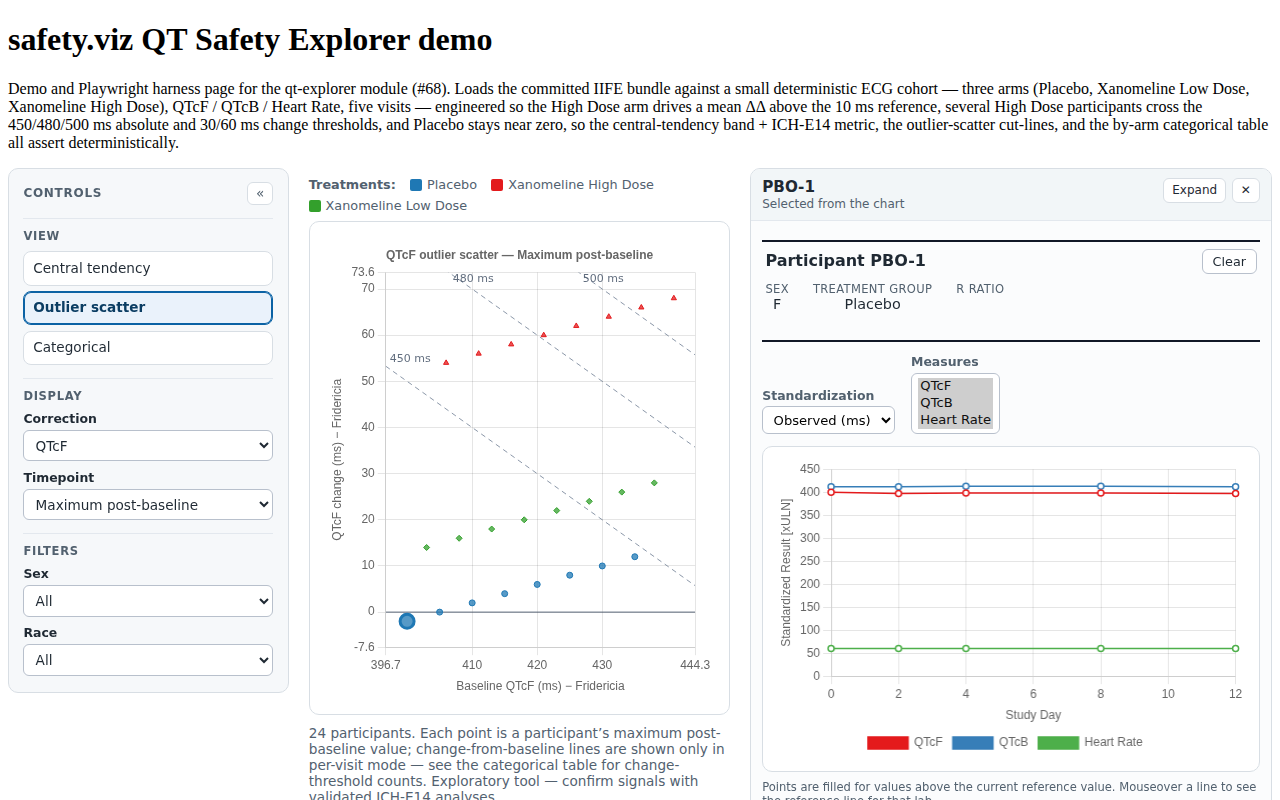Expand the PBO-1 participant panel
This screenshot has width=1280, height=800.
click(1194, 190)
